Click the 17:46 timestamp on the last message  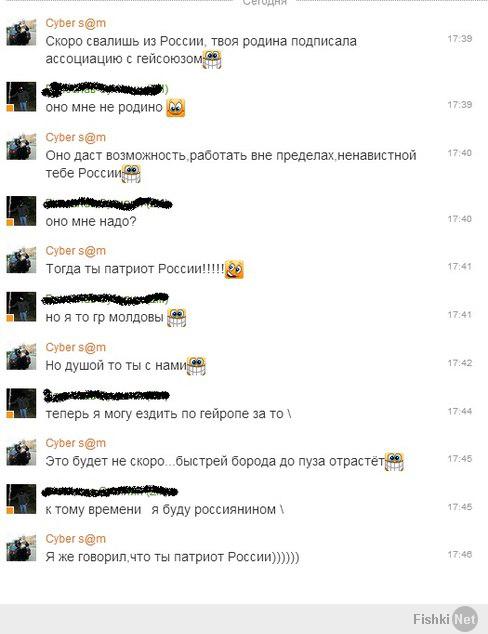[460, 554]
